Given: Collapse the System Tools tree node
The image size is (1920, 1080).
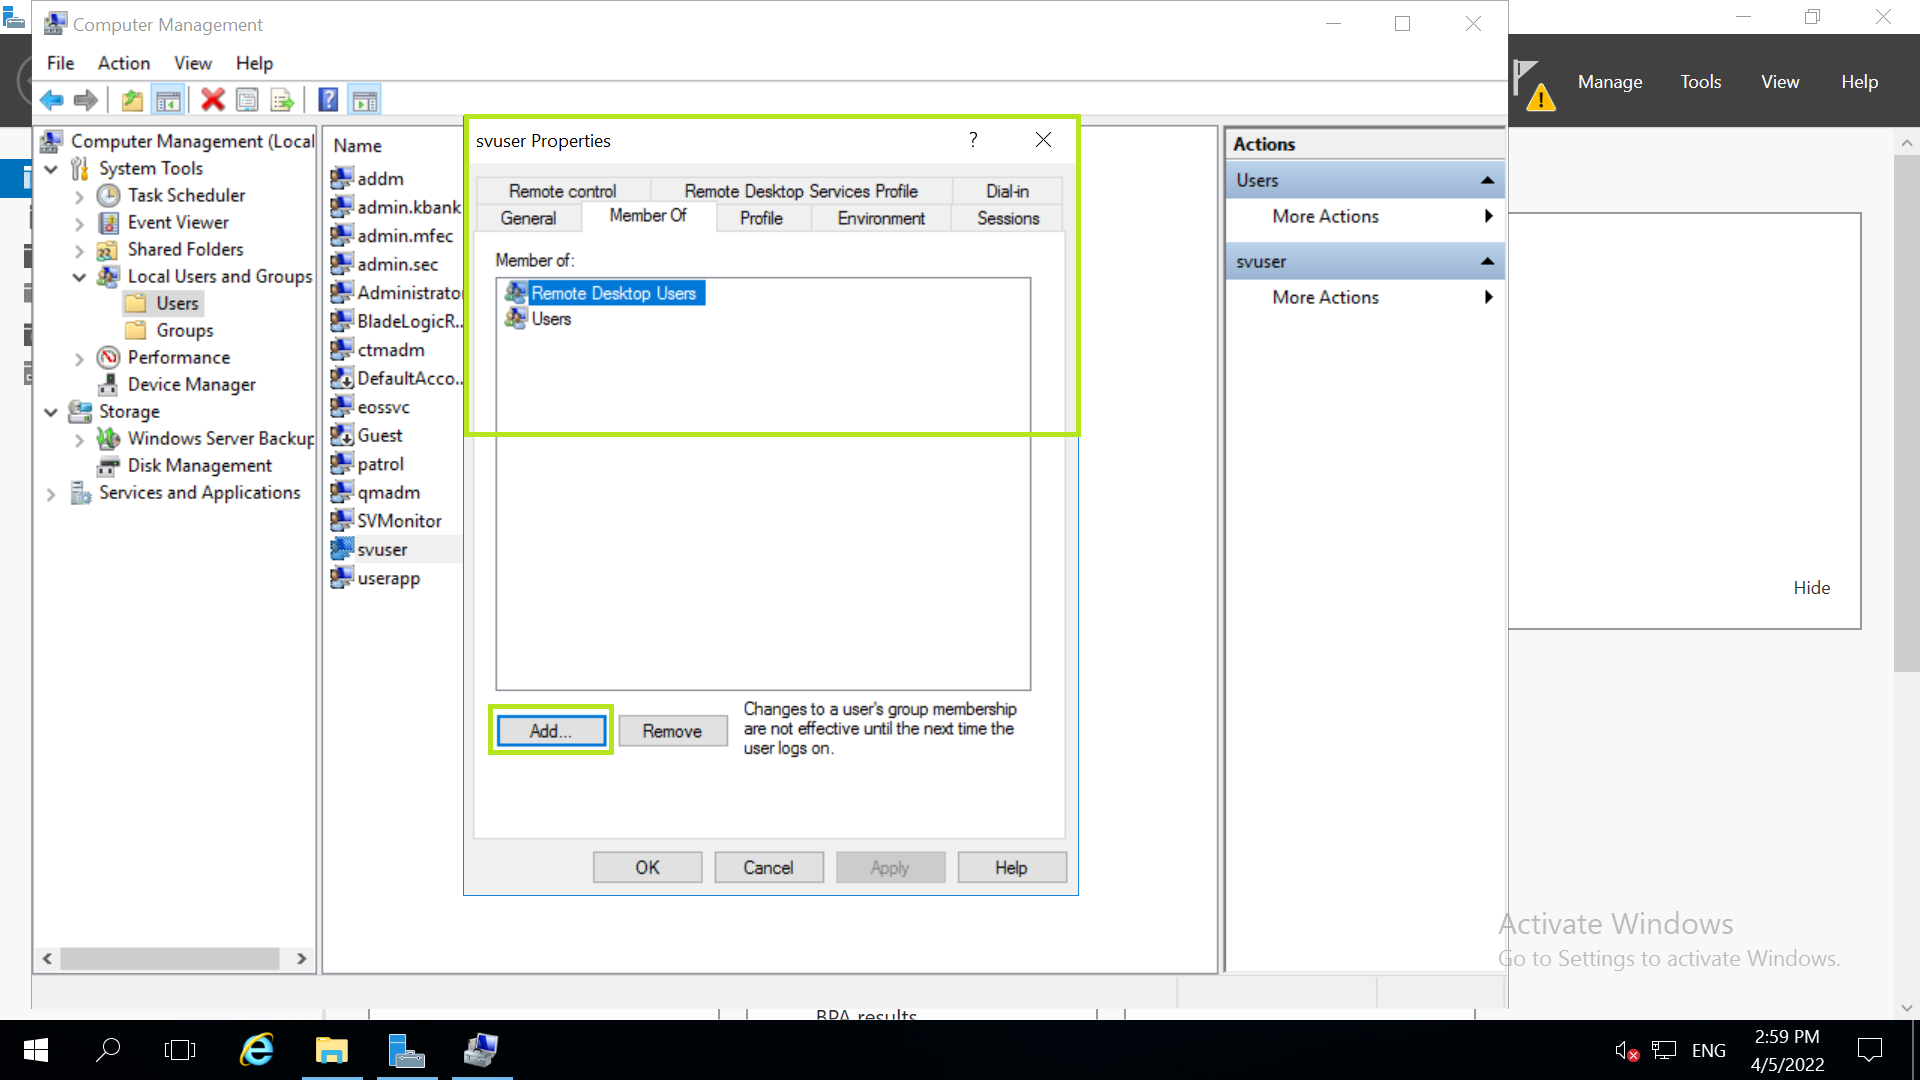Looking at the screenshot, I should coord(51,169).
